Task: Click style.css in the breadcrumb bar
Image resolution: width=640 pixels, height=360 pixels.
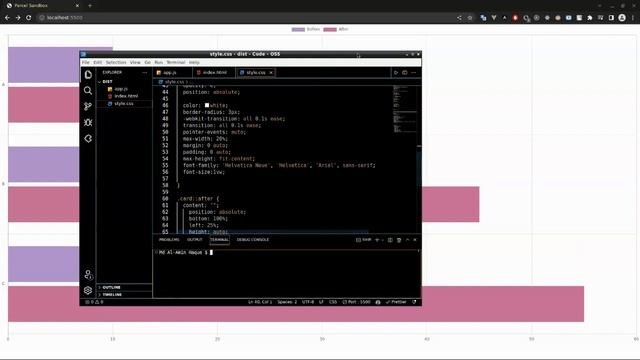Action: click(174, 82)
